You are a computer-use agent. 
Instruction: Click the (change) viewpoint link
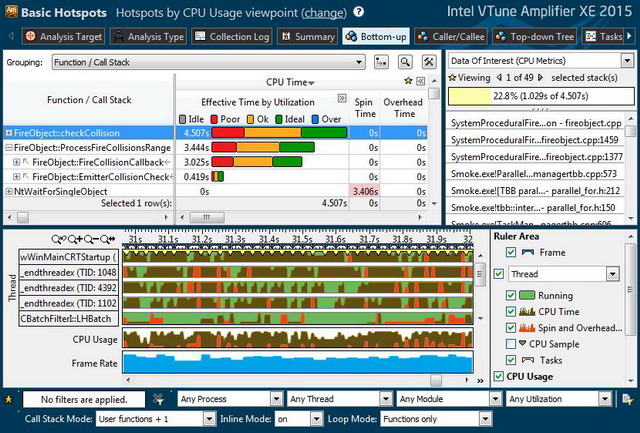[324, 13]
